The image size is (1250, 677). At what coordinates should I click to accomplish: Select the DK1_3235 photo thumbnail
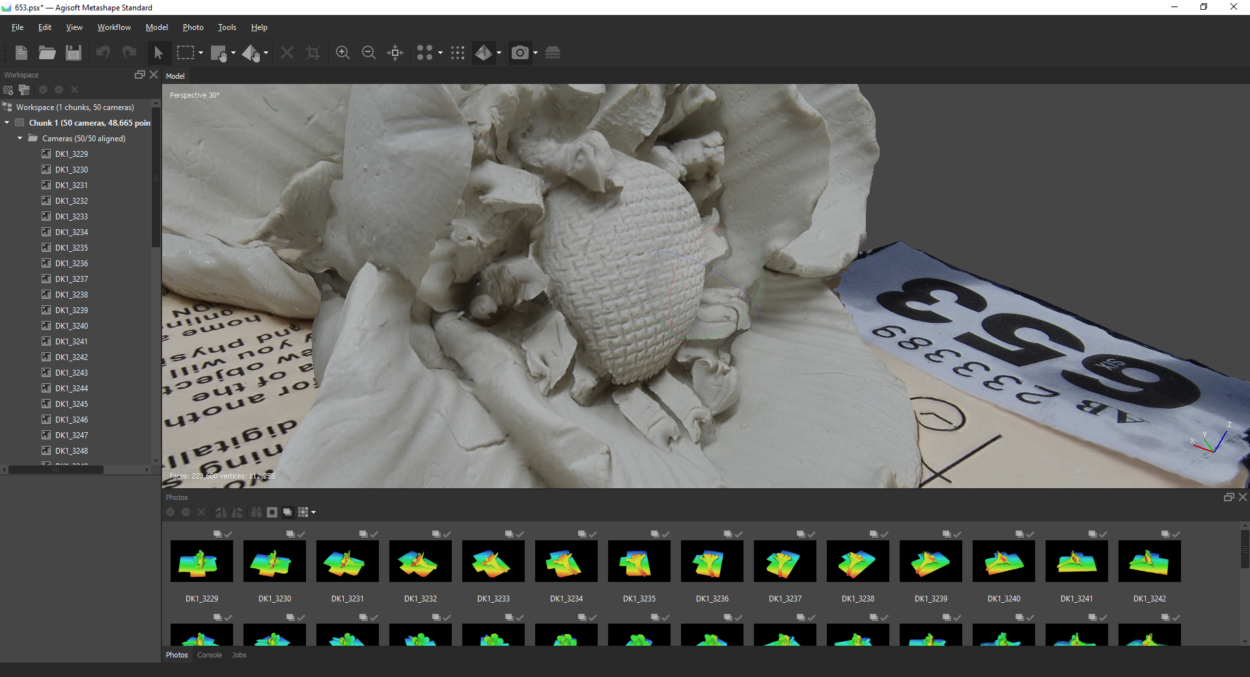click(639, 561)
